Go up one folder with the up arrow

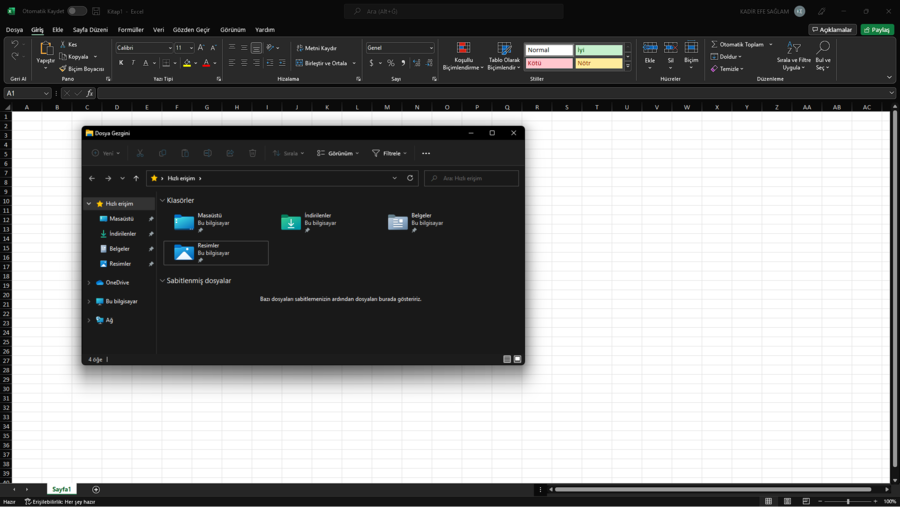(x=136, y=178)
